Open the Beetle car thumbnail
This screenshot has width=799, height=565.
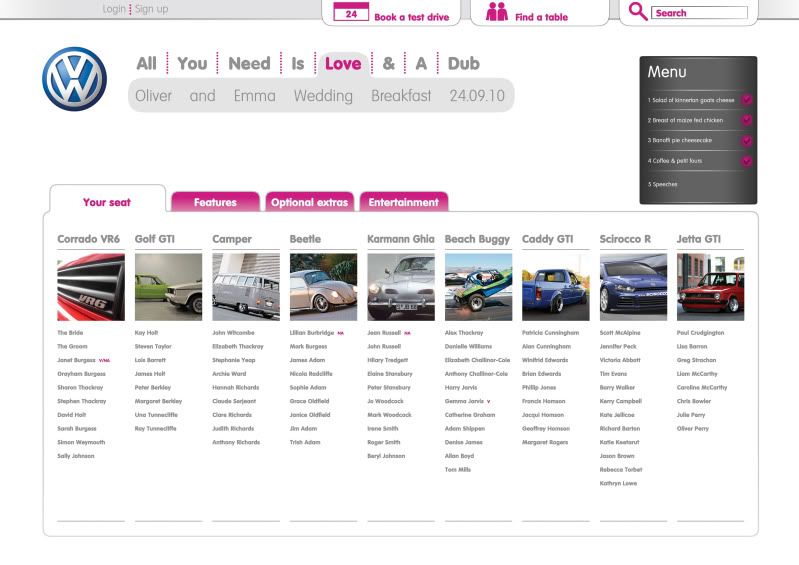324,287
